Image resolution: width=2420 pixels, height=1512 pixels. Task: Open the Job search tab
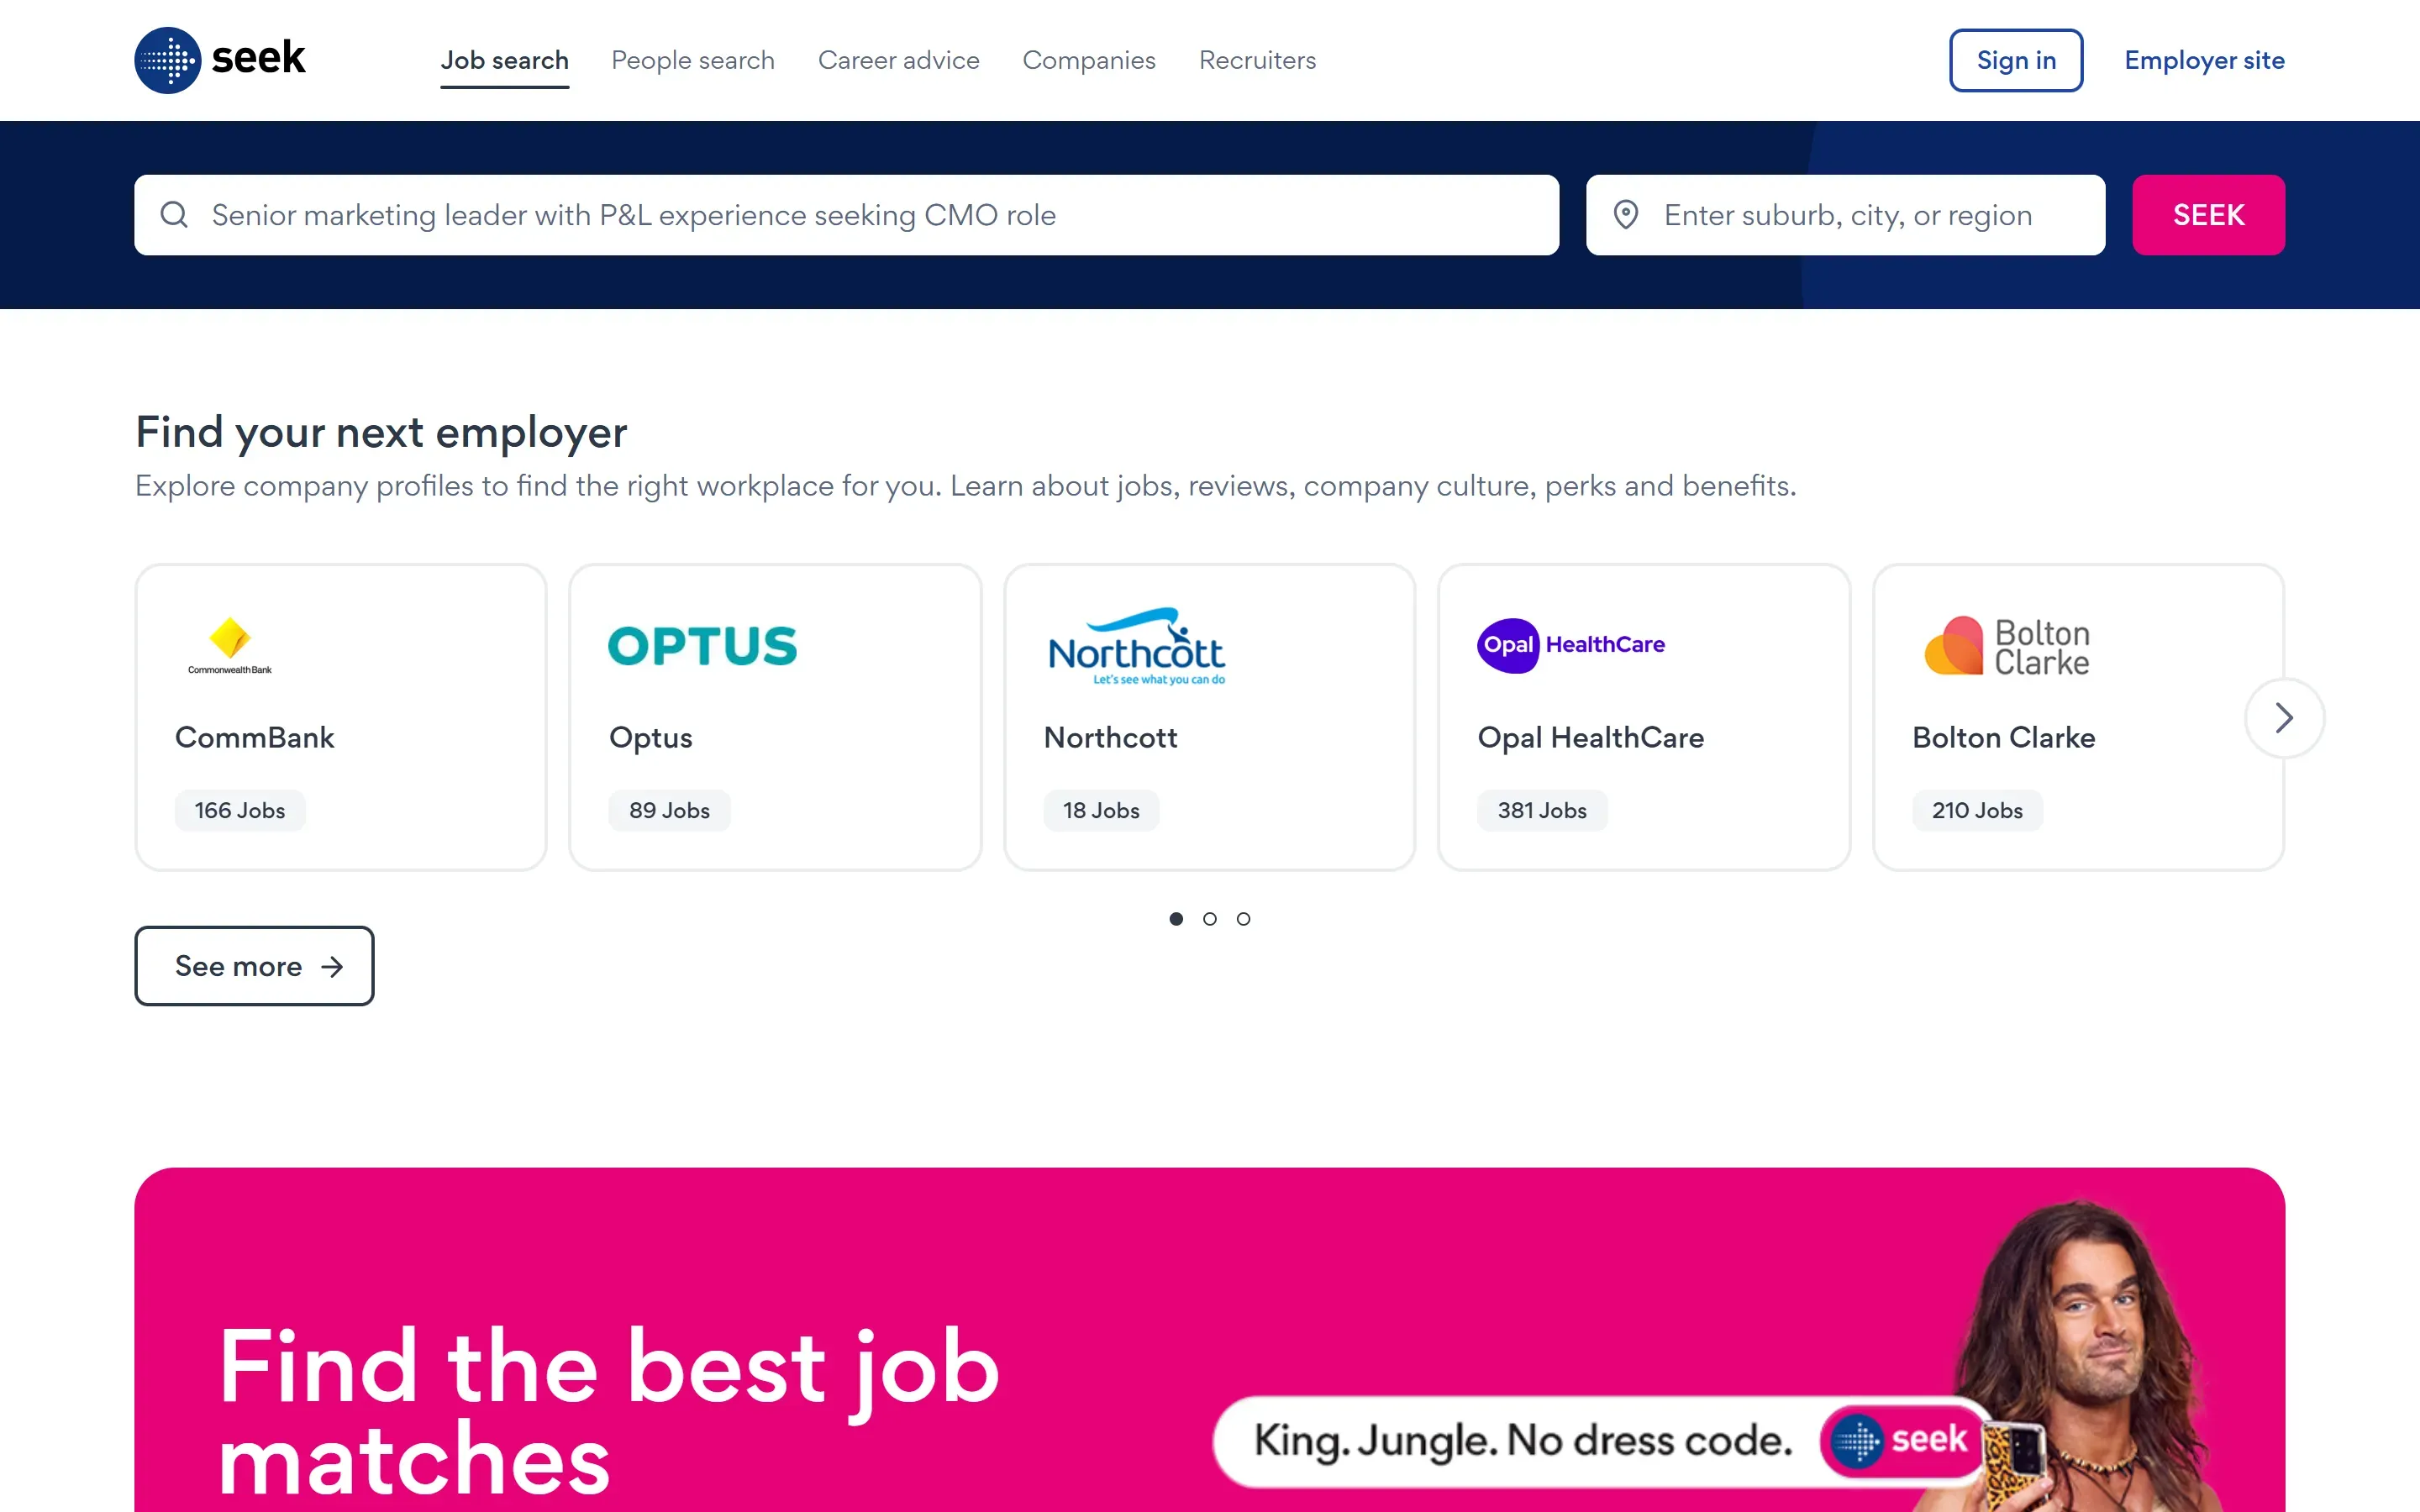point(505,60)
